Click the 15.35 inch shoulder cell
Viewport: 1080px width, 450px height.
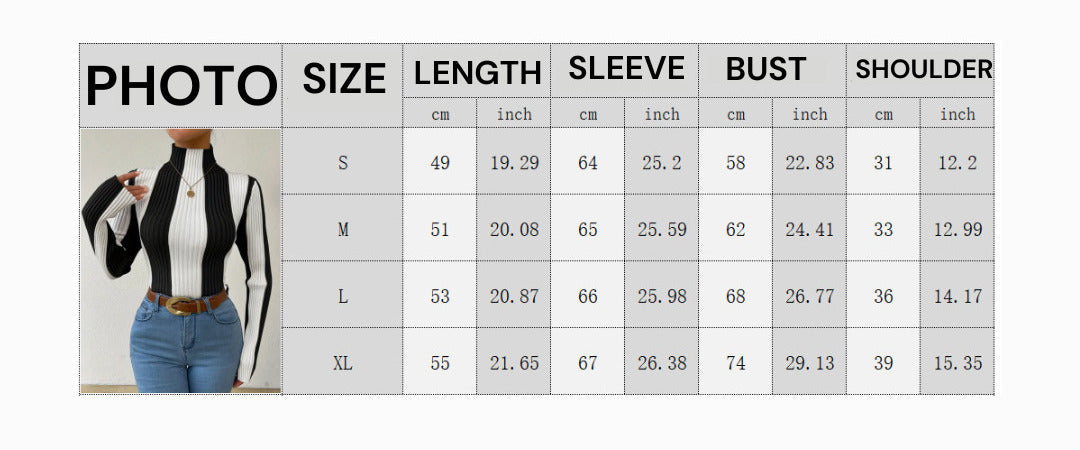pyautogui.click(x=958, y=363)
